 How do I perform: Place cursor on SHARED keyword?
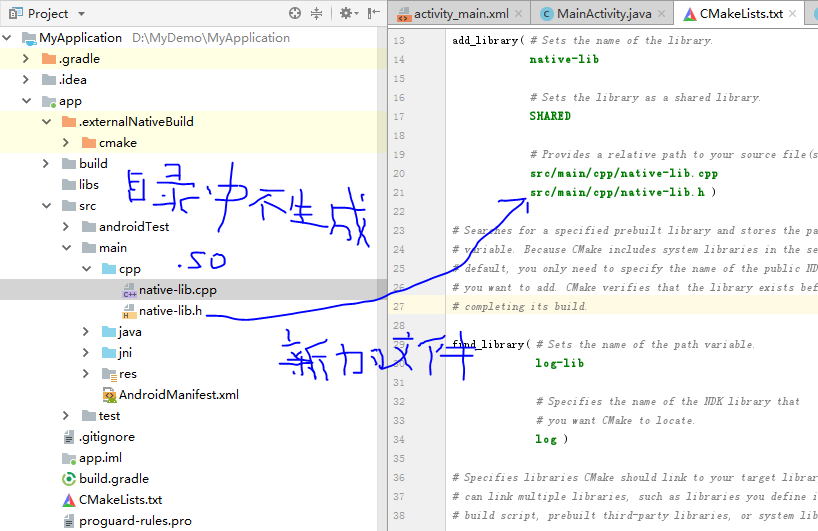click(x=550, y=116)
